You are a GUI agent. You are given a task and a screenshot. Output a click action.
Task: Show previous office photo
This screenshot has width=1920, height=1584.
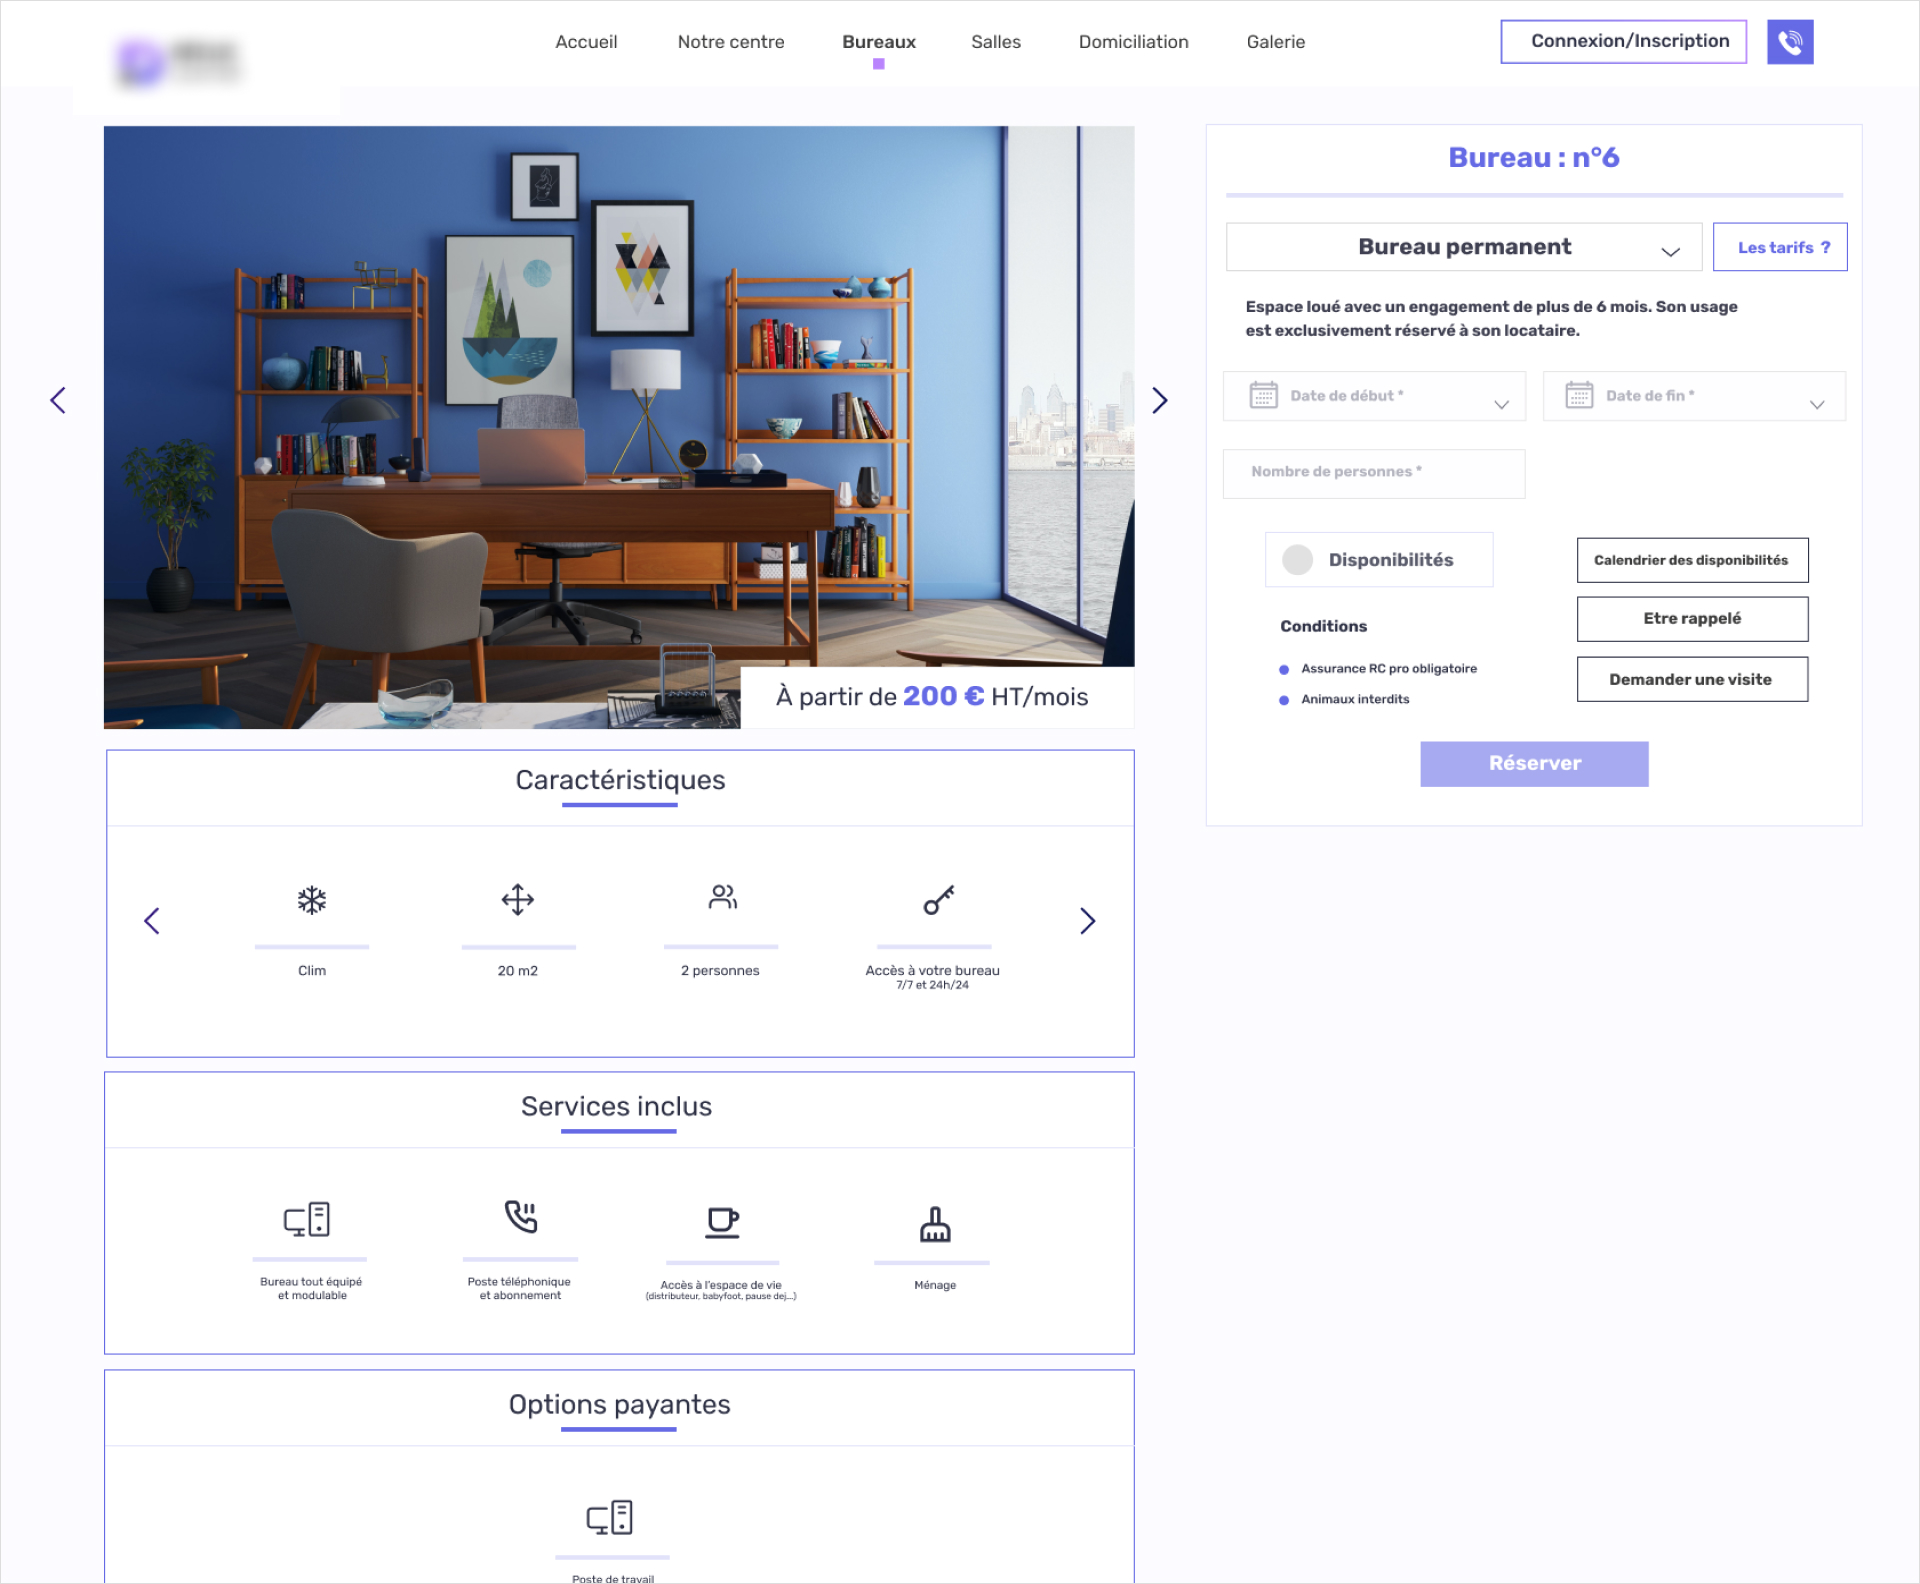(x=58, y=400)
